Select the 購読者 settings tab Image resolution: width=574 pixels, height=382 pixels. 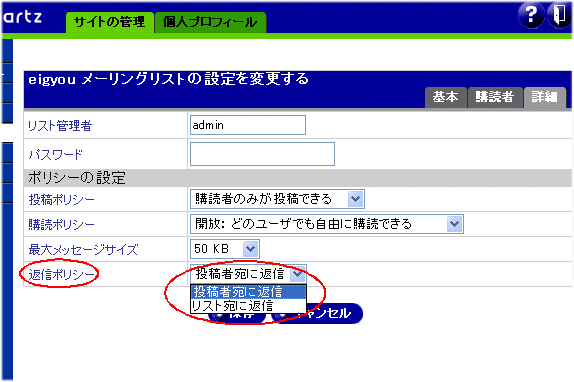pos(495,97)
